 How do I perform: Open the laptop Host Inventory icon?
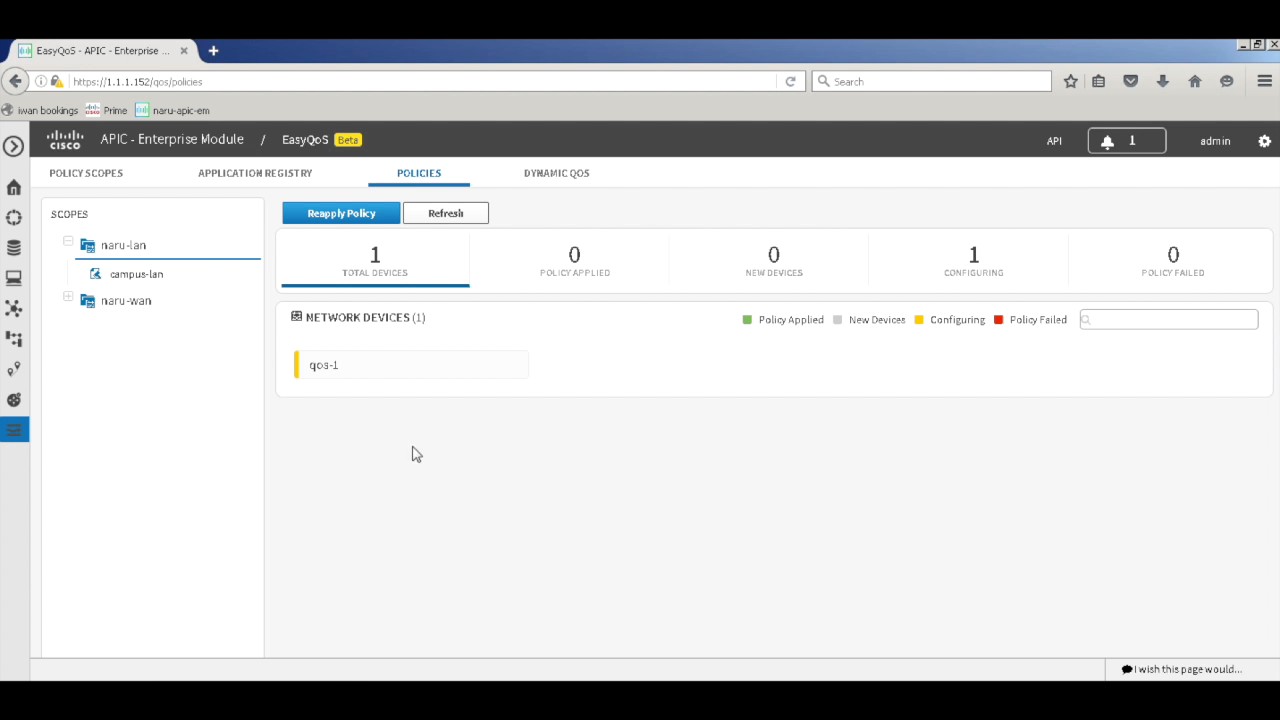(14, 278)
